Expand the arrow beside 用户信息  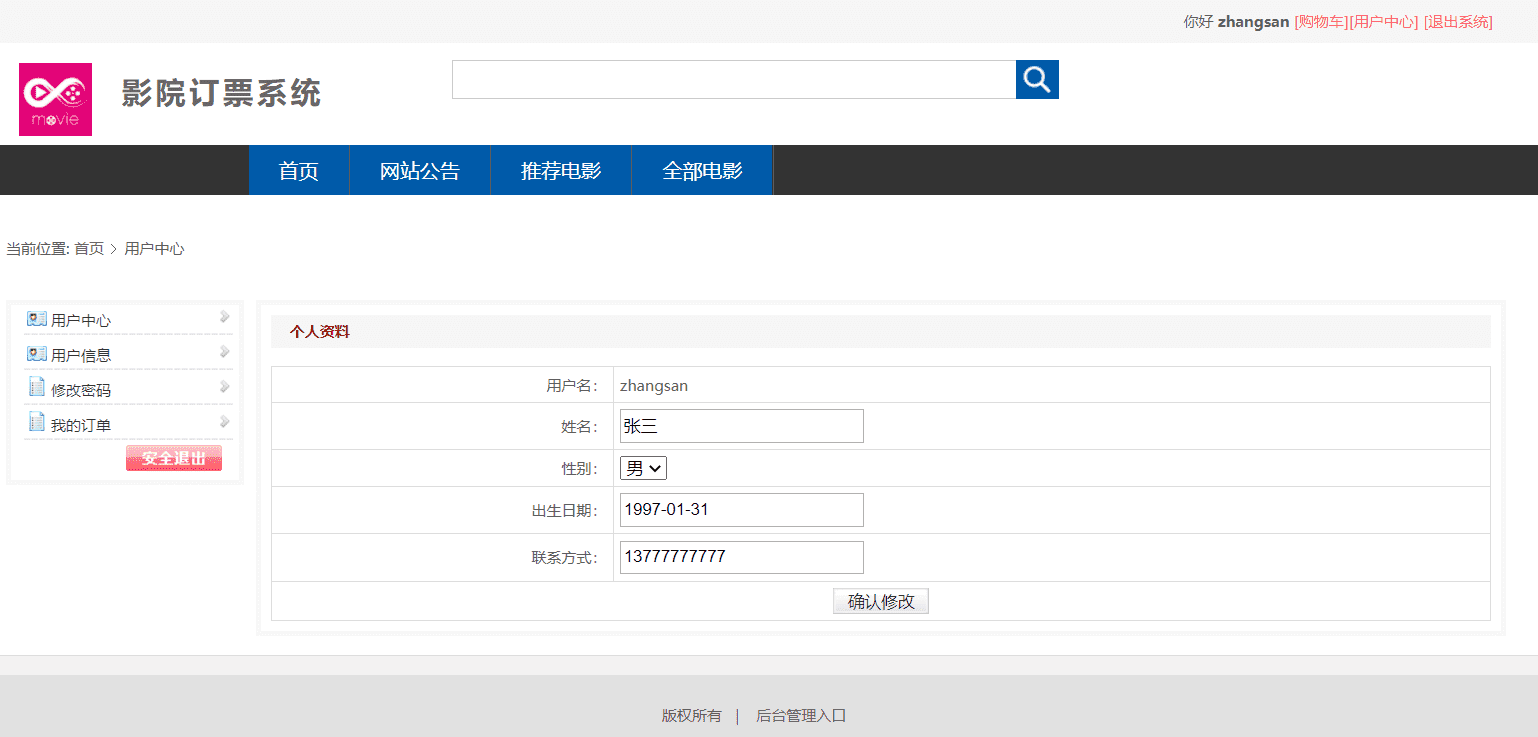pos(225,352)
